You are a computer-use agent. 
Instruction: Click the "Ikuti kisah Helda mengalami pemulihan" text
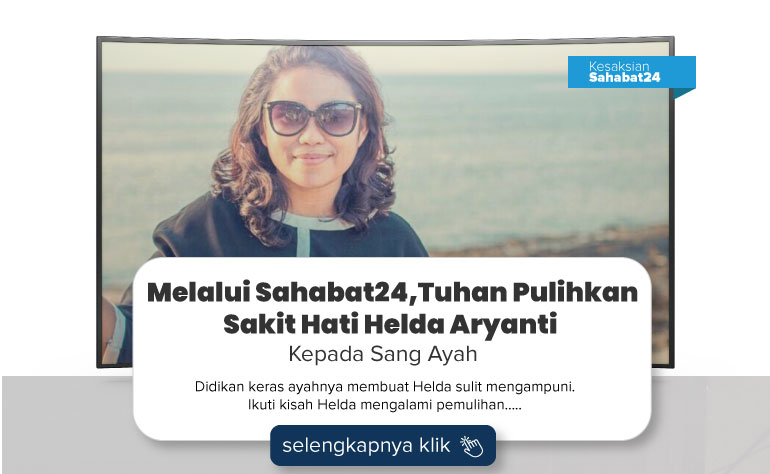tap(384, 405)
